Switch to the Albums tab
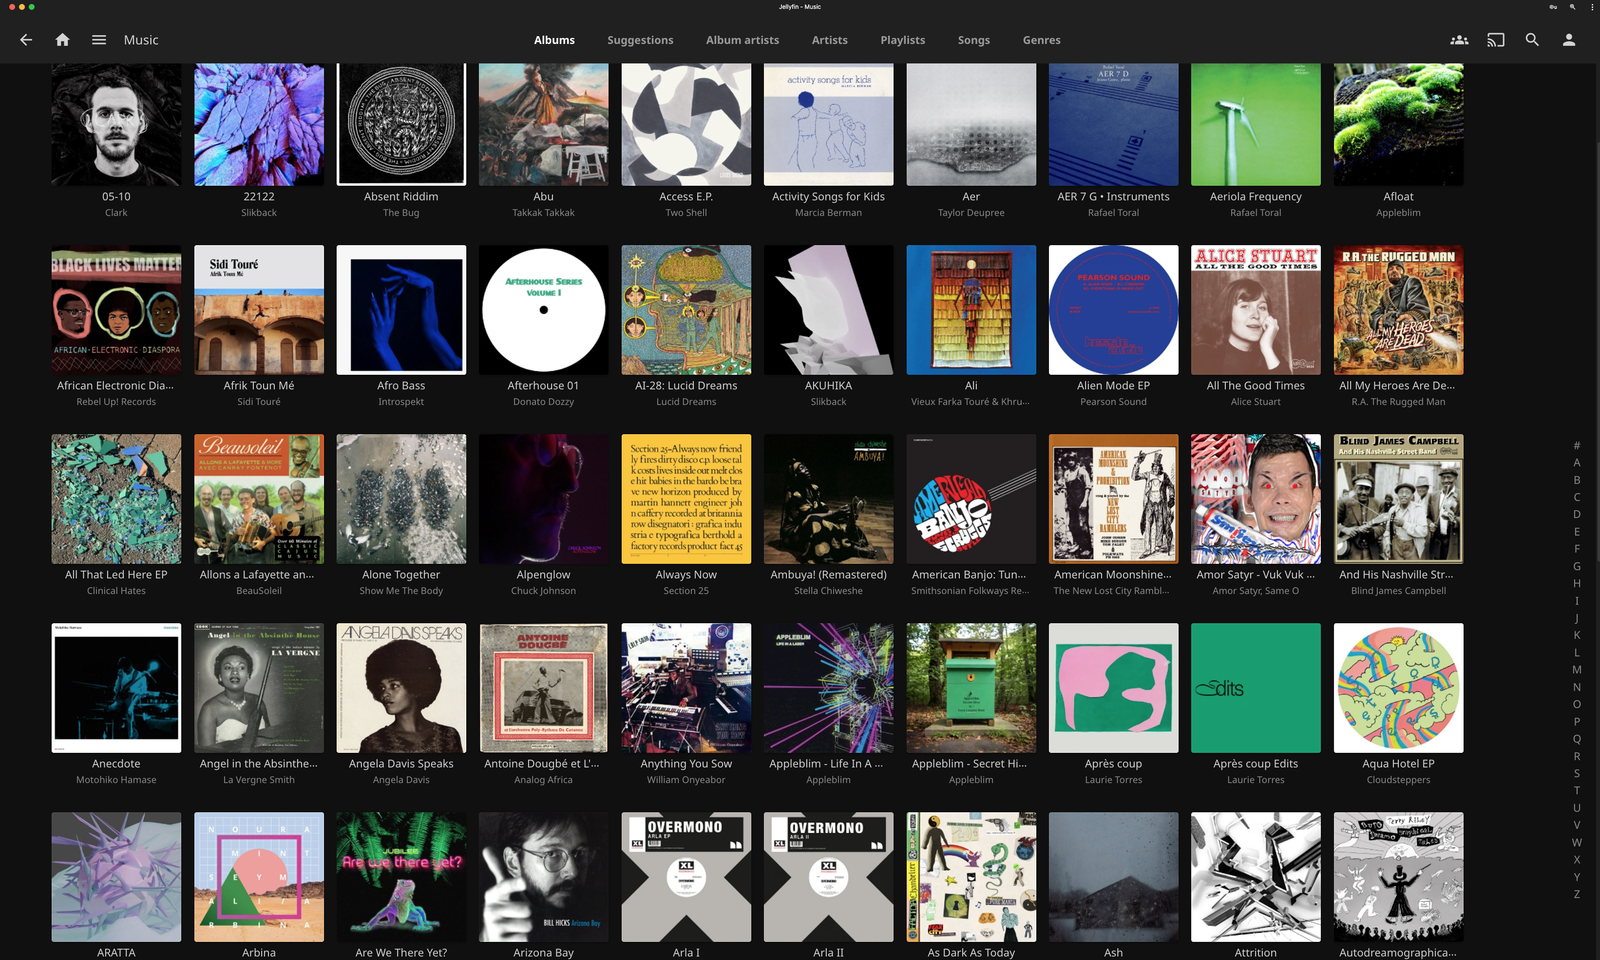Screen dimensions: 1600x960 554,40
